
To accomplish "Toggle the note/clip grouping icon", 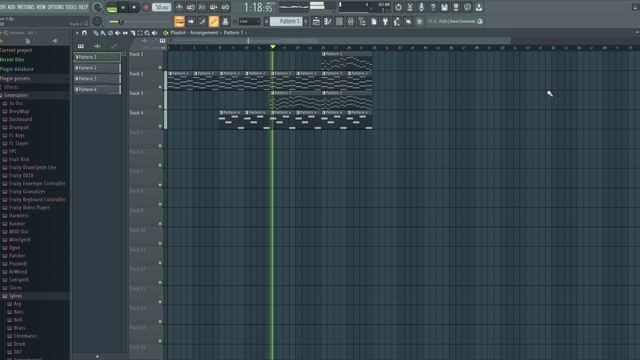I will tap(202, 21).
